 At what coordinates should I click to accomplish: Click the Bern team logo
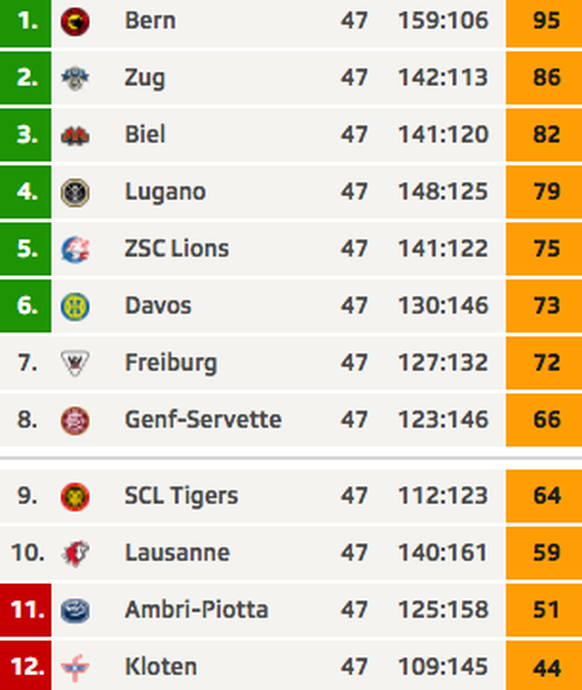pyautogui.click(x=75, y=22)
